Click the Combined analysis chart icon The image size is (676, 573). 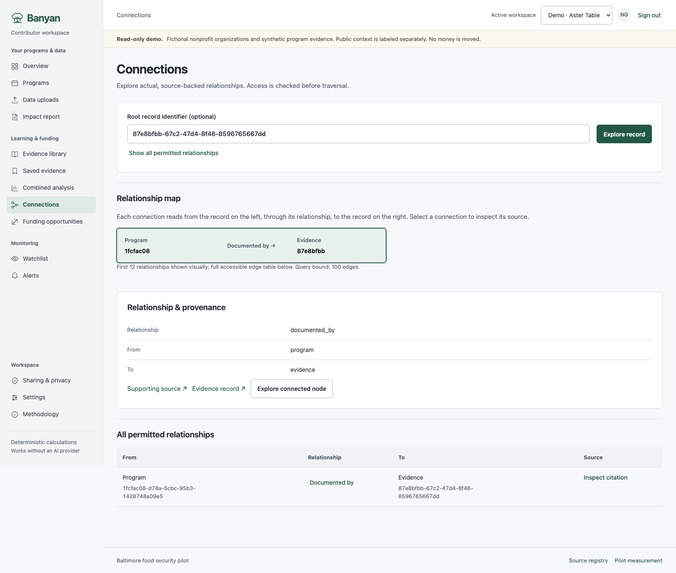(15, 188)
